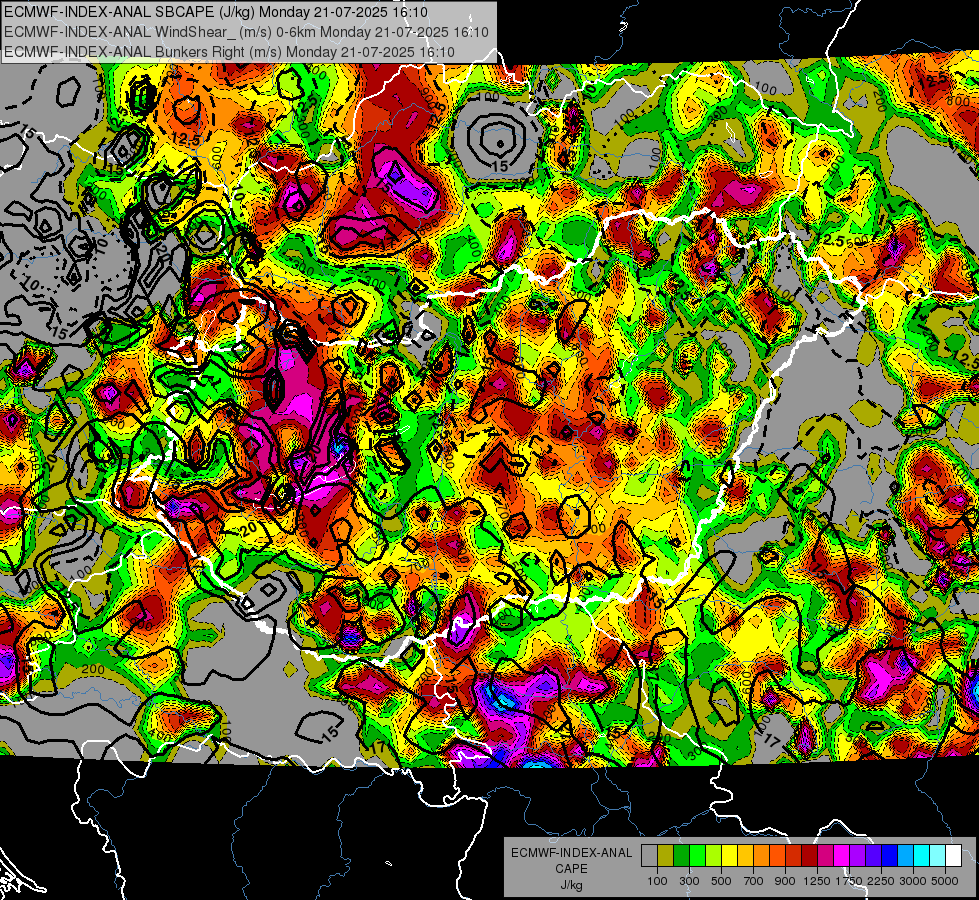Click the CAPE label in legend
Viewport: 979px width, 900px height.
pos(571,869)
